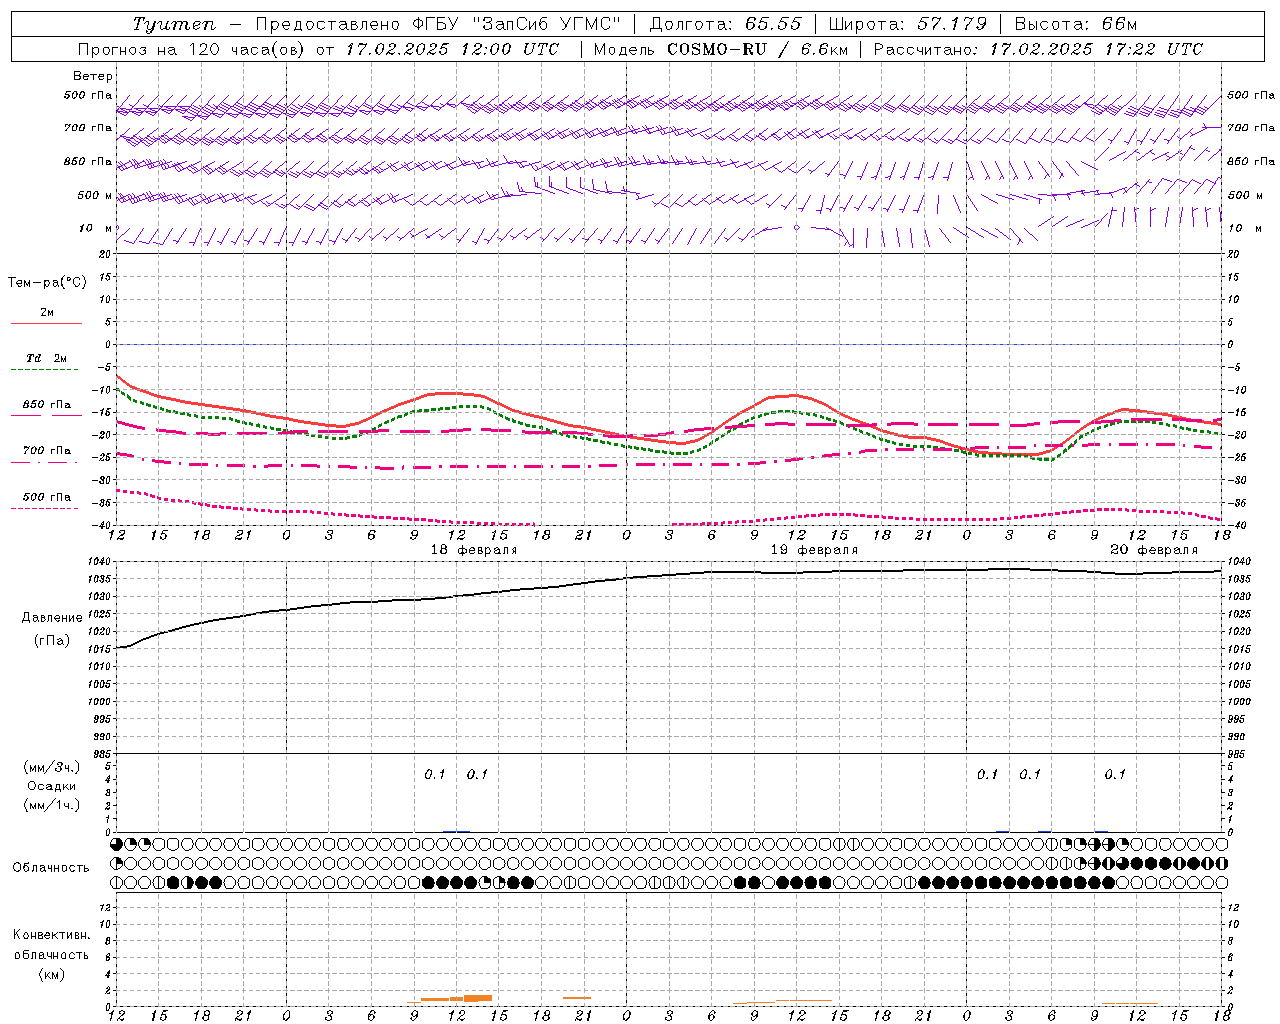The width and height of the screenshot is (1280, 1024).
Task: Click the "Ветер" wind panel label
Action: [93, 76]
